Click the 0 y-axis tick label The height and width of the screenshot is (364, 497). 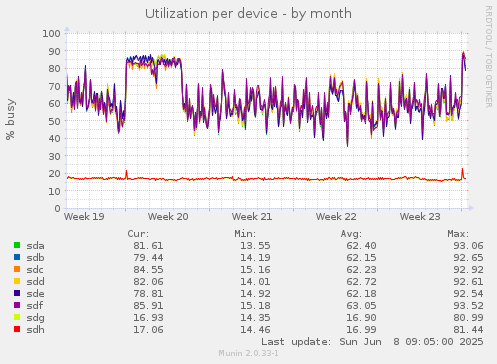[x=58, y=208]
